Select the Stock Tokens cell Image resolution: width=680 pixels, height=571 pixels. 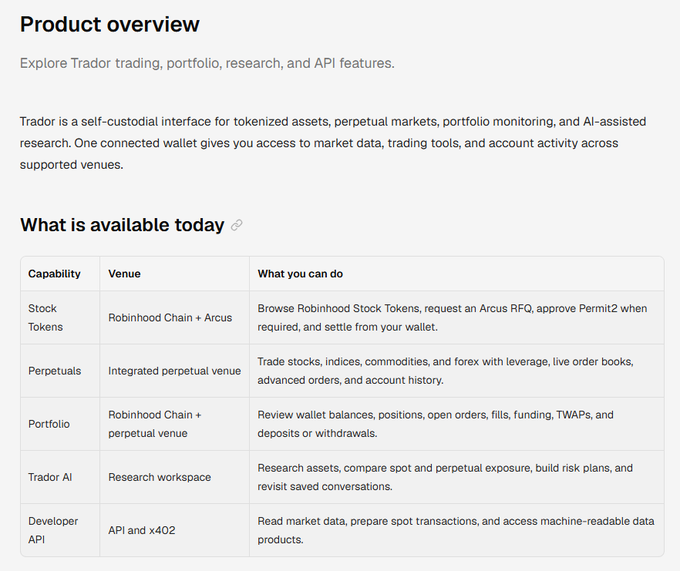click(60, 318)
